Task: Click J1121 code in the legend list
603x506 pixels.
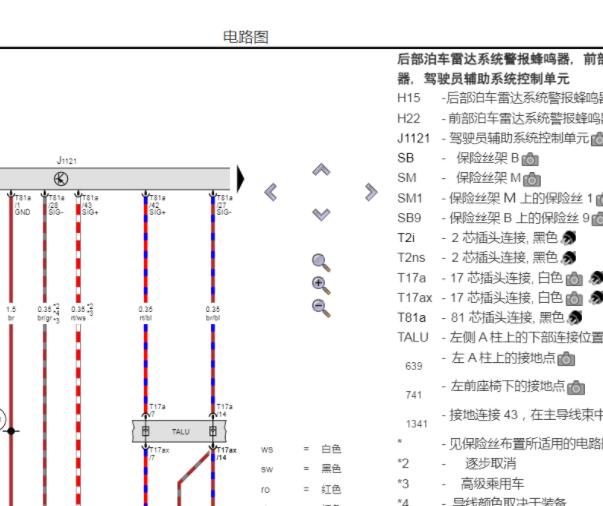Action: pos(413,138)
